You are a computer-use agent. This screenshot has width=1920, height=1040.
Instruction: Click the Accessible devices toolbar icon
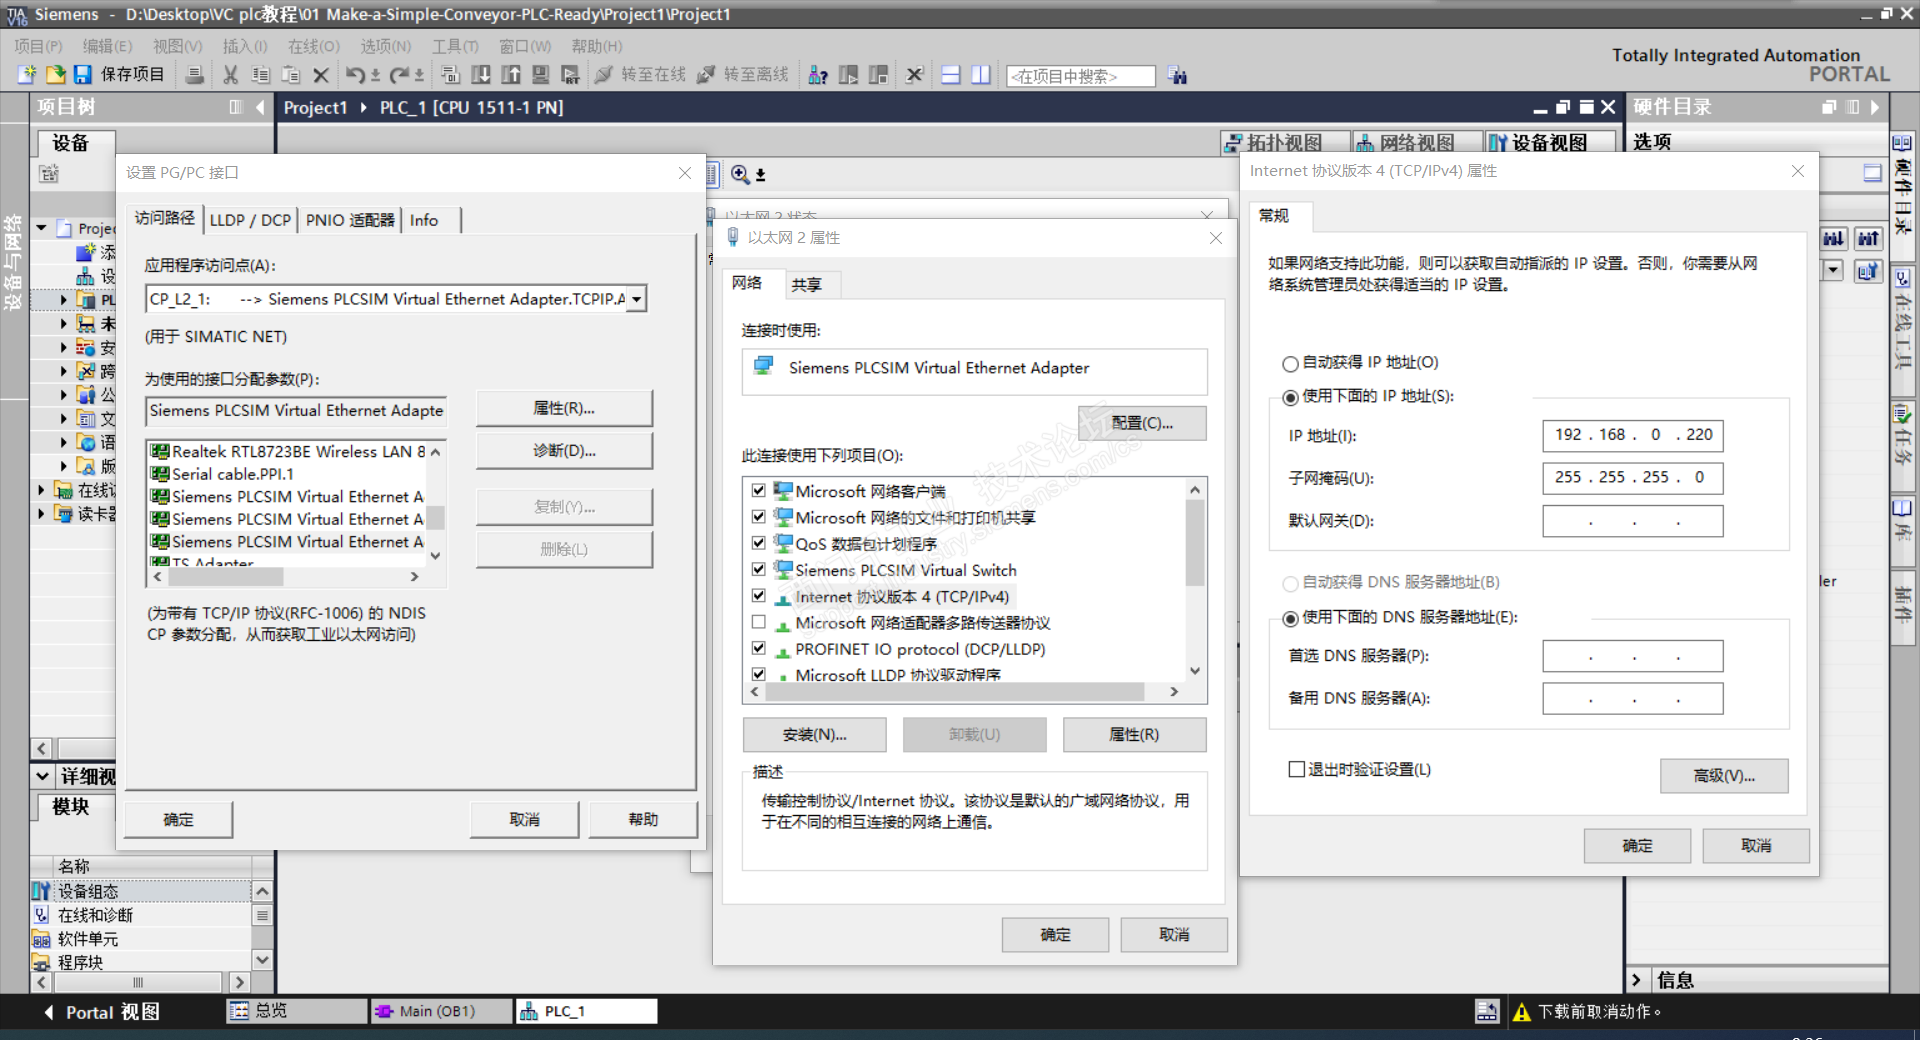818,75
